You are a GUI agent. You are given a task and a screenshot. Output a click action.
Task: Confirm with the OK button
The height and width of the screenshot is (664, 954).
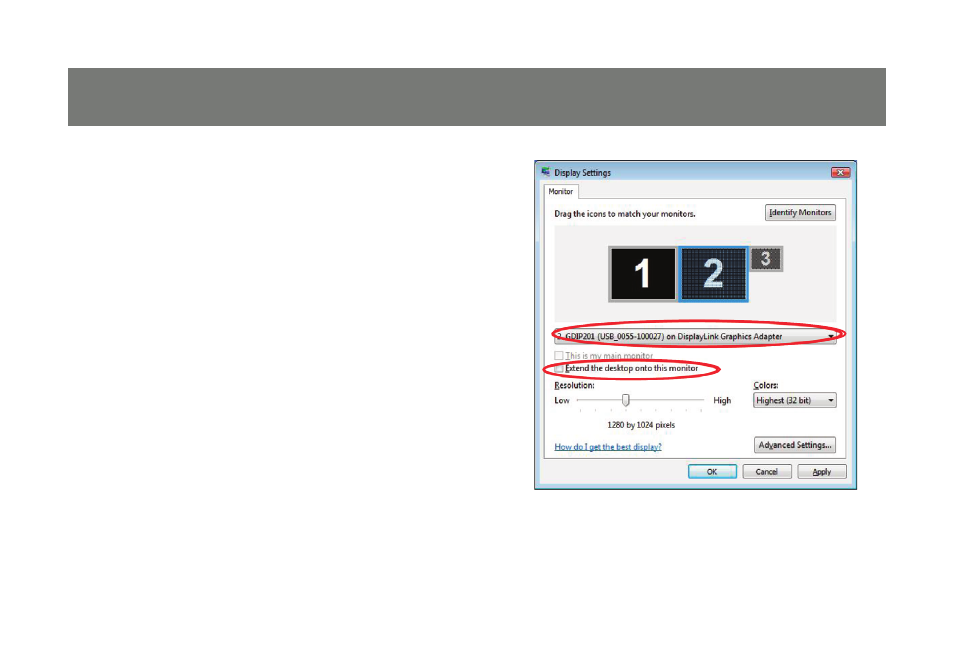712,472
